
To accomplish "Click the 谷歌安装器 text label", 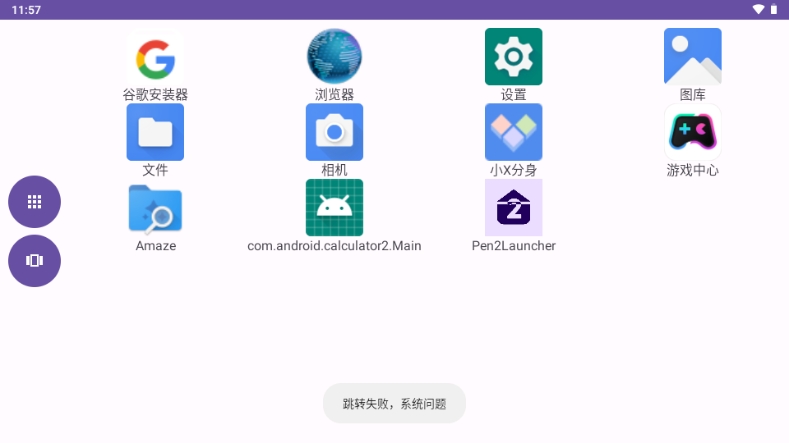I will coord(155,95).
